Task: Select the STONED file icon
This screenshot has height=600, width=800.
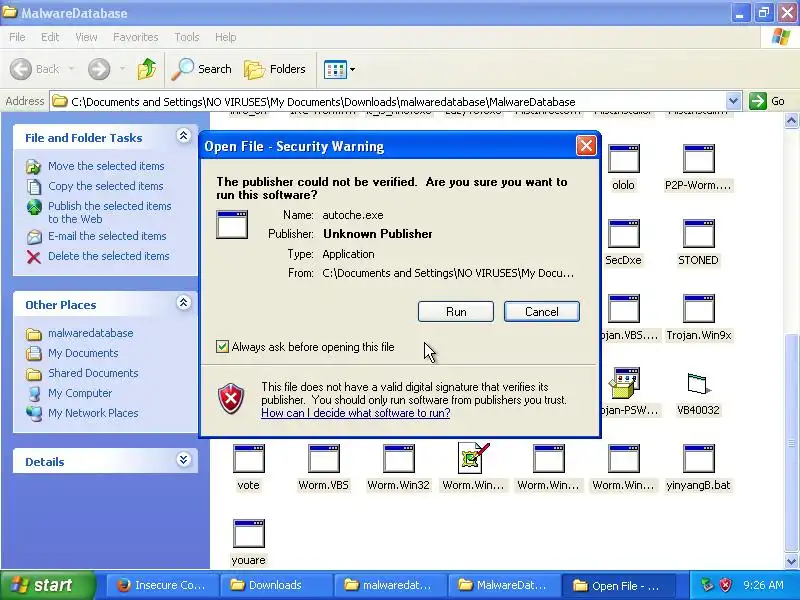Action: [x=698, y=234]
